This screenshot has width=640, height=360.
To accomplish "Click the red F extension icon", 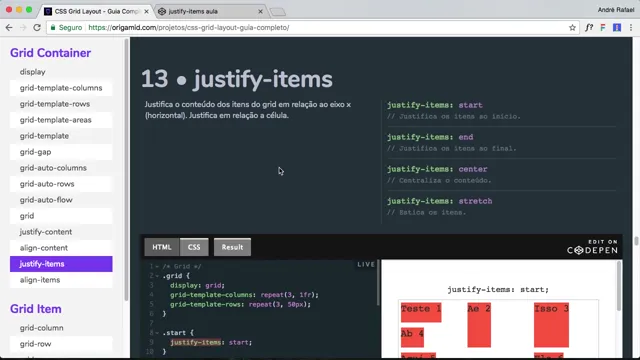I will [x=603, y=27].
